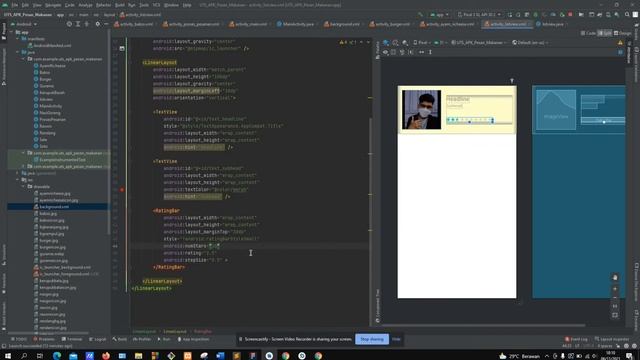
Task: Open the Logcat tool window
Action: tap(97, 339)
